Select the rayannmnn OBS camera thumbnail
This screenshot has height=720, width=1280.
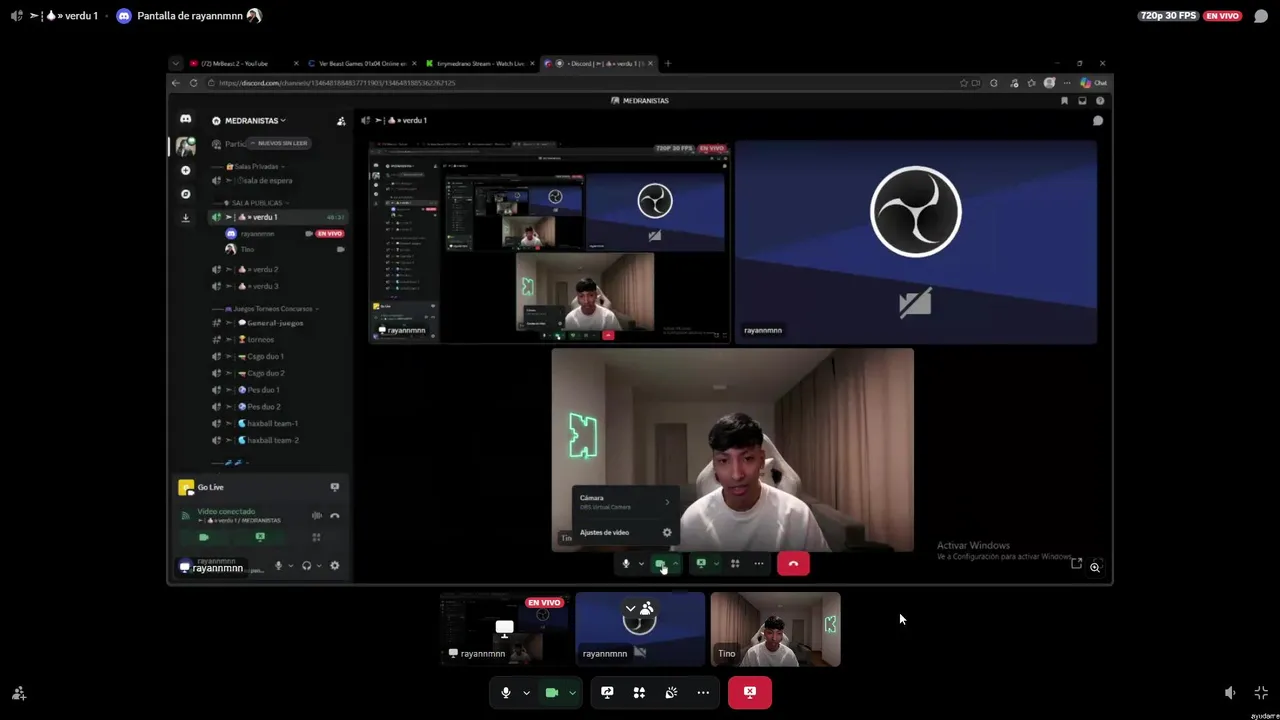(640, 629)
